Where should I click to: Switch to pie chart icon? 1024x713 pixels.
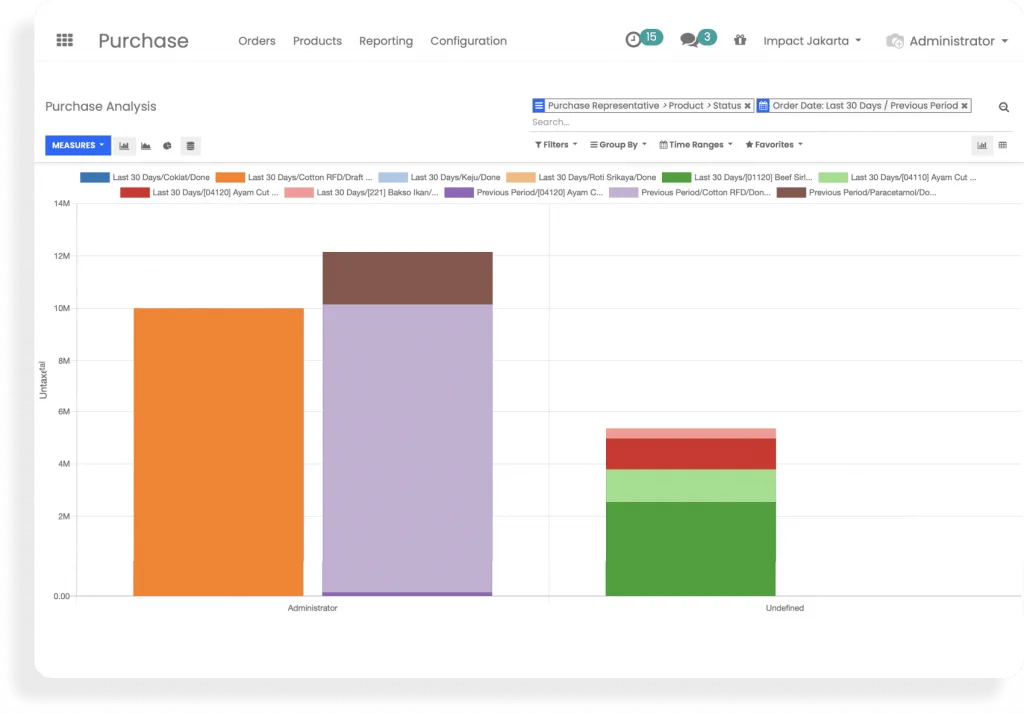(168, 146)
